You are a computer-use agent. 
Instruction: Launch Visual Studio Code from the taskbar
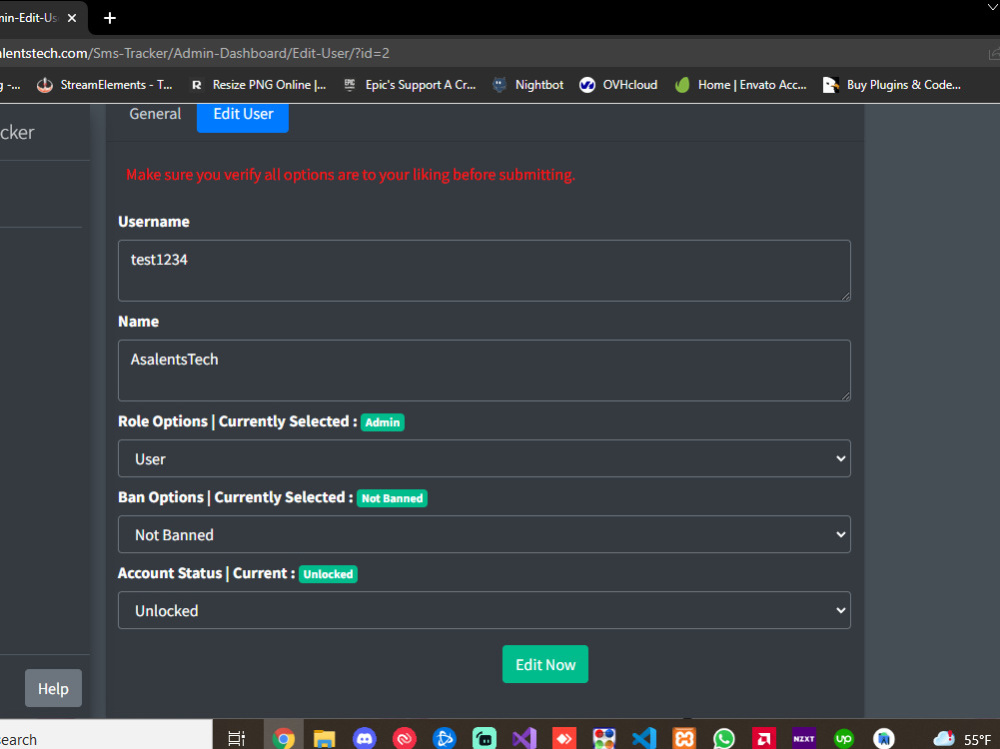[644, 738]
